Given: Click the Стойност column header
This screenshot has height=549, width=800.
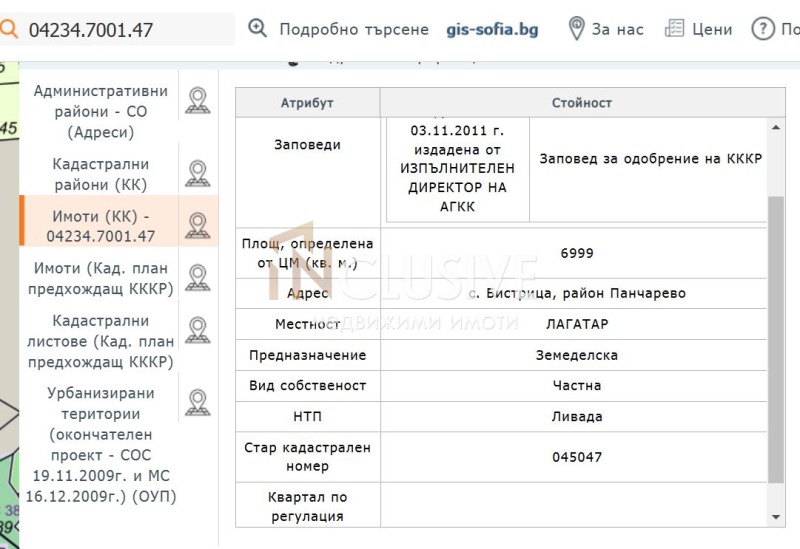Looking at the screenshot, I should pyautogui.click(x=582, y=103).
